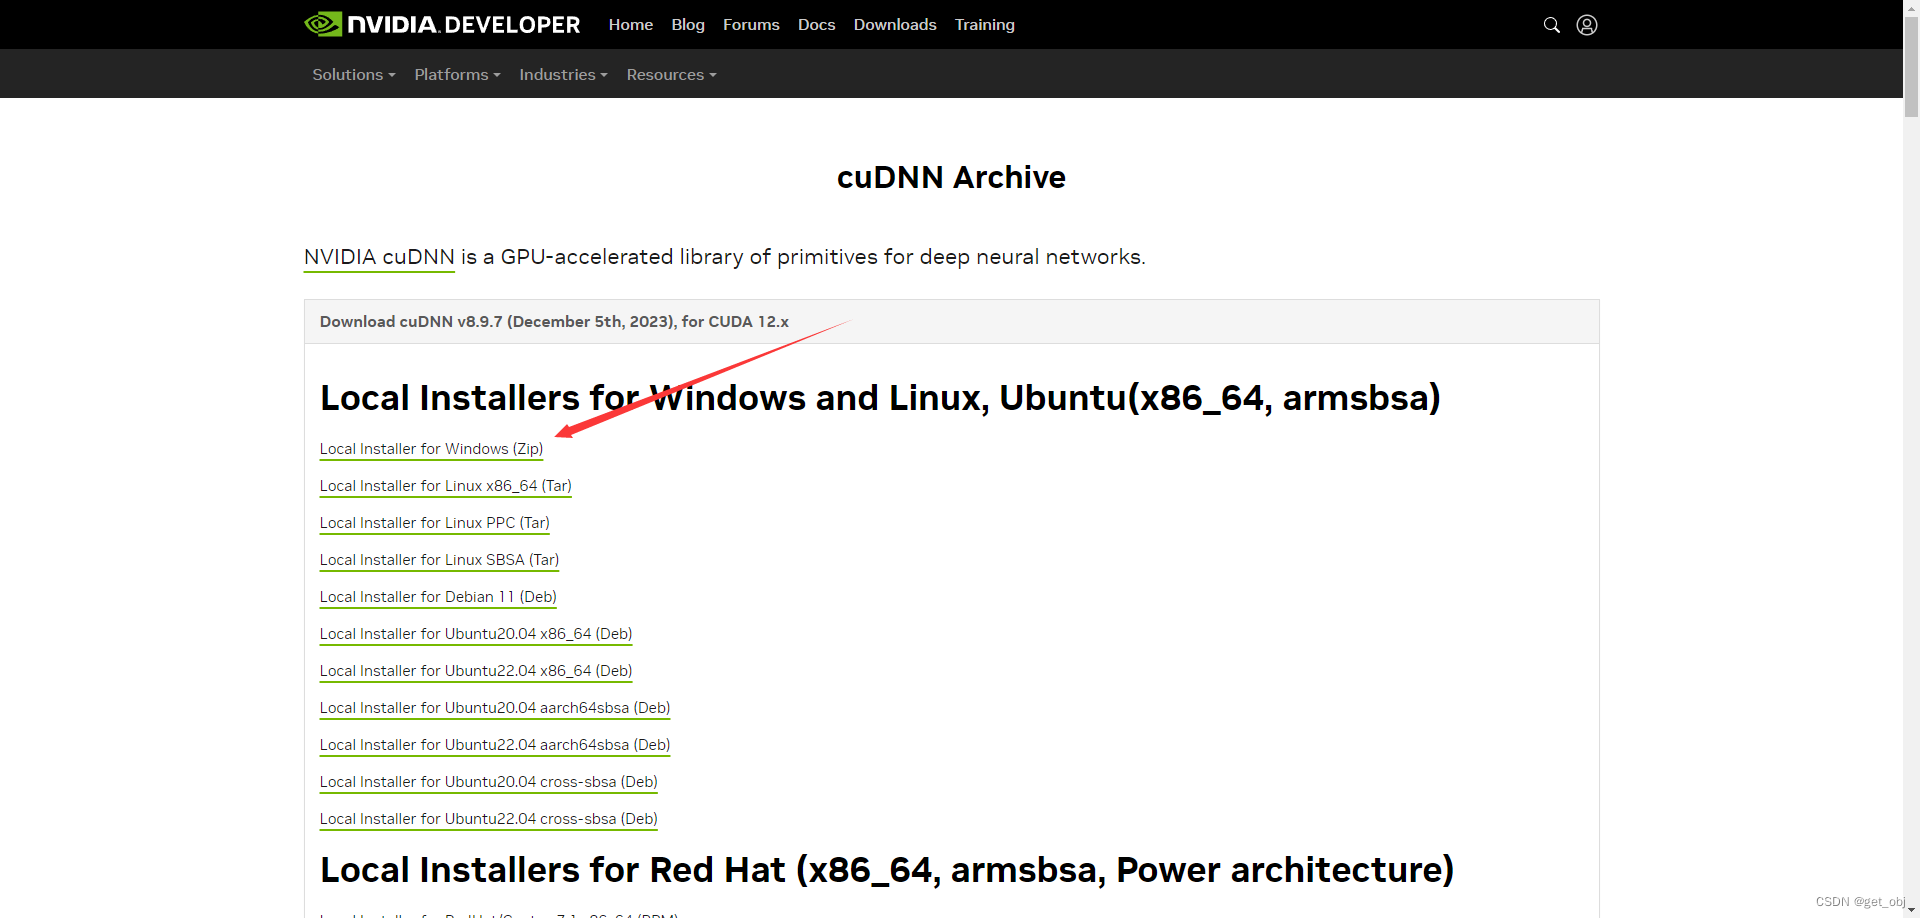Download Ubuntu20.04 cross-sbsa (Deb) installer

[x=488, y=782]
